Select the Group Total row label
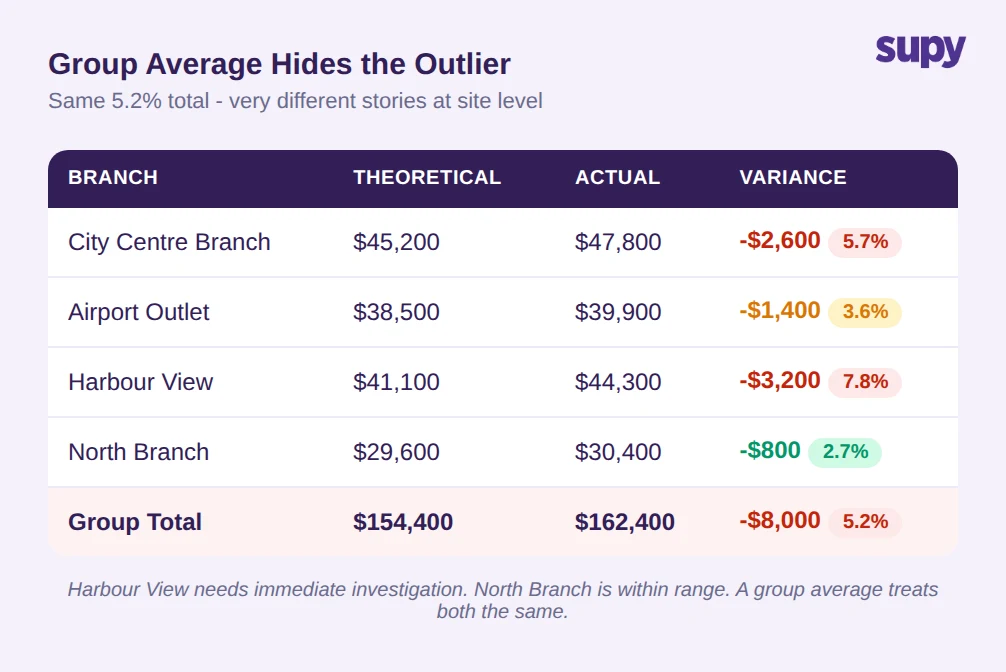The width and height of the screenshot is (1006, 672). click(135, 522)
